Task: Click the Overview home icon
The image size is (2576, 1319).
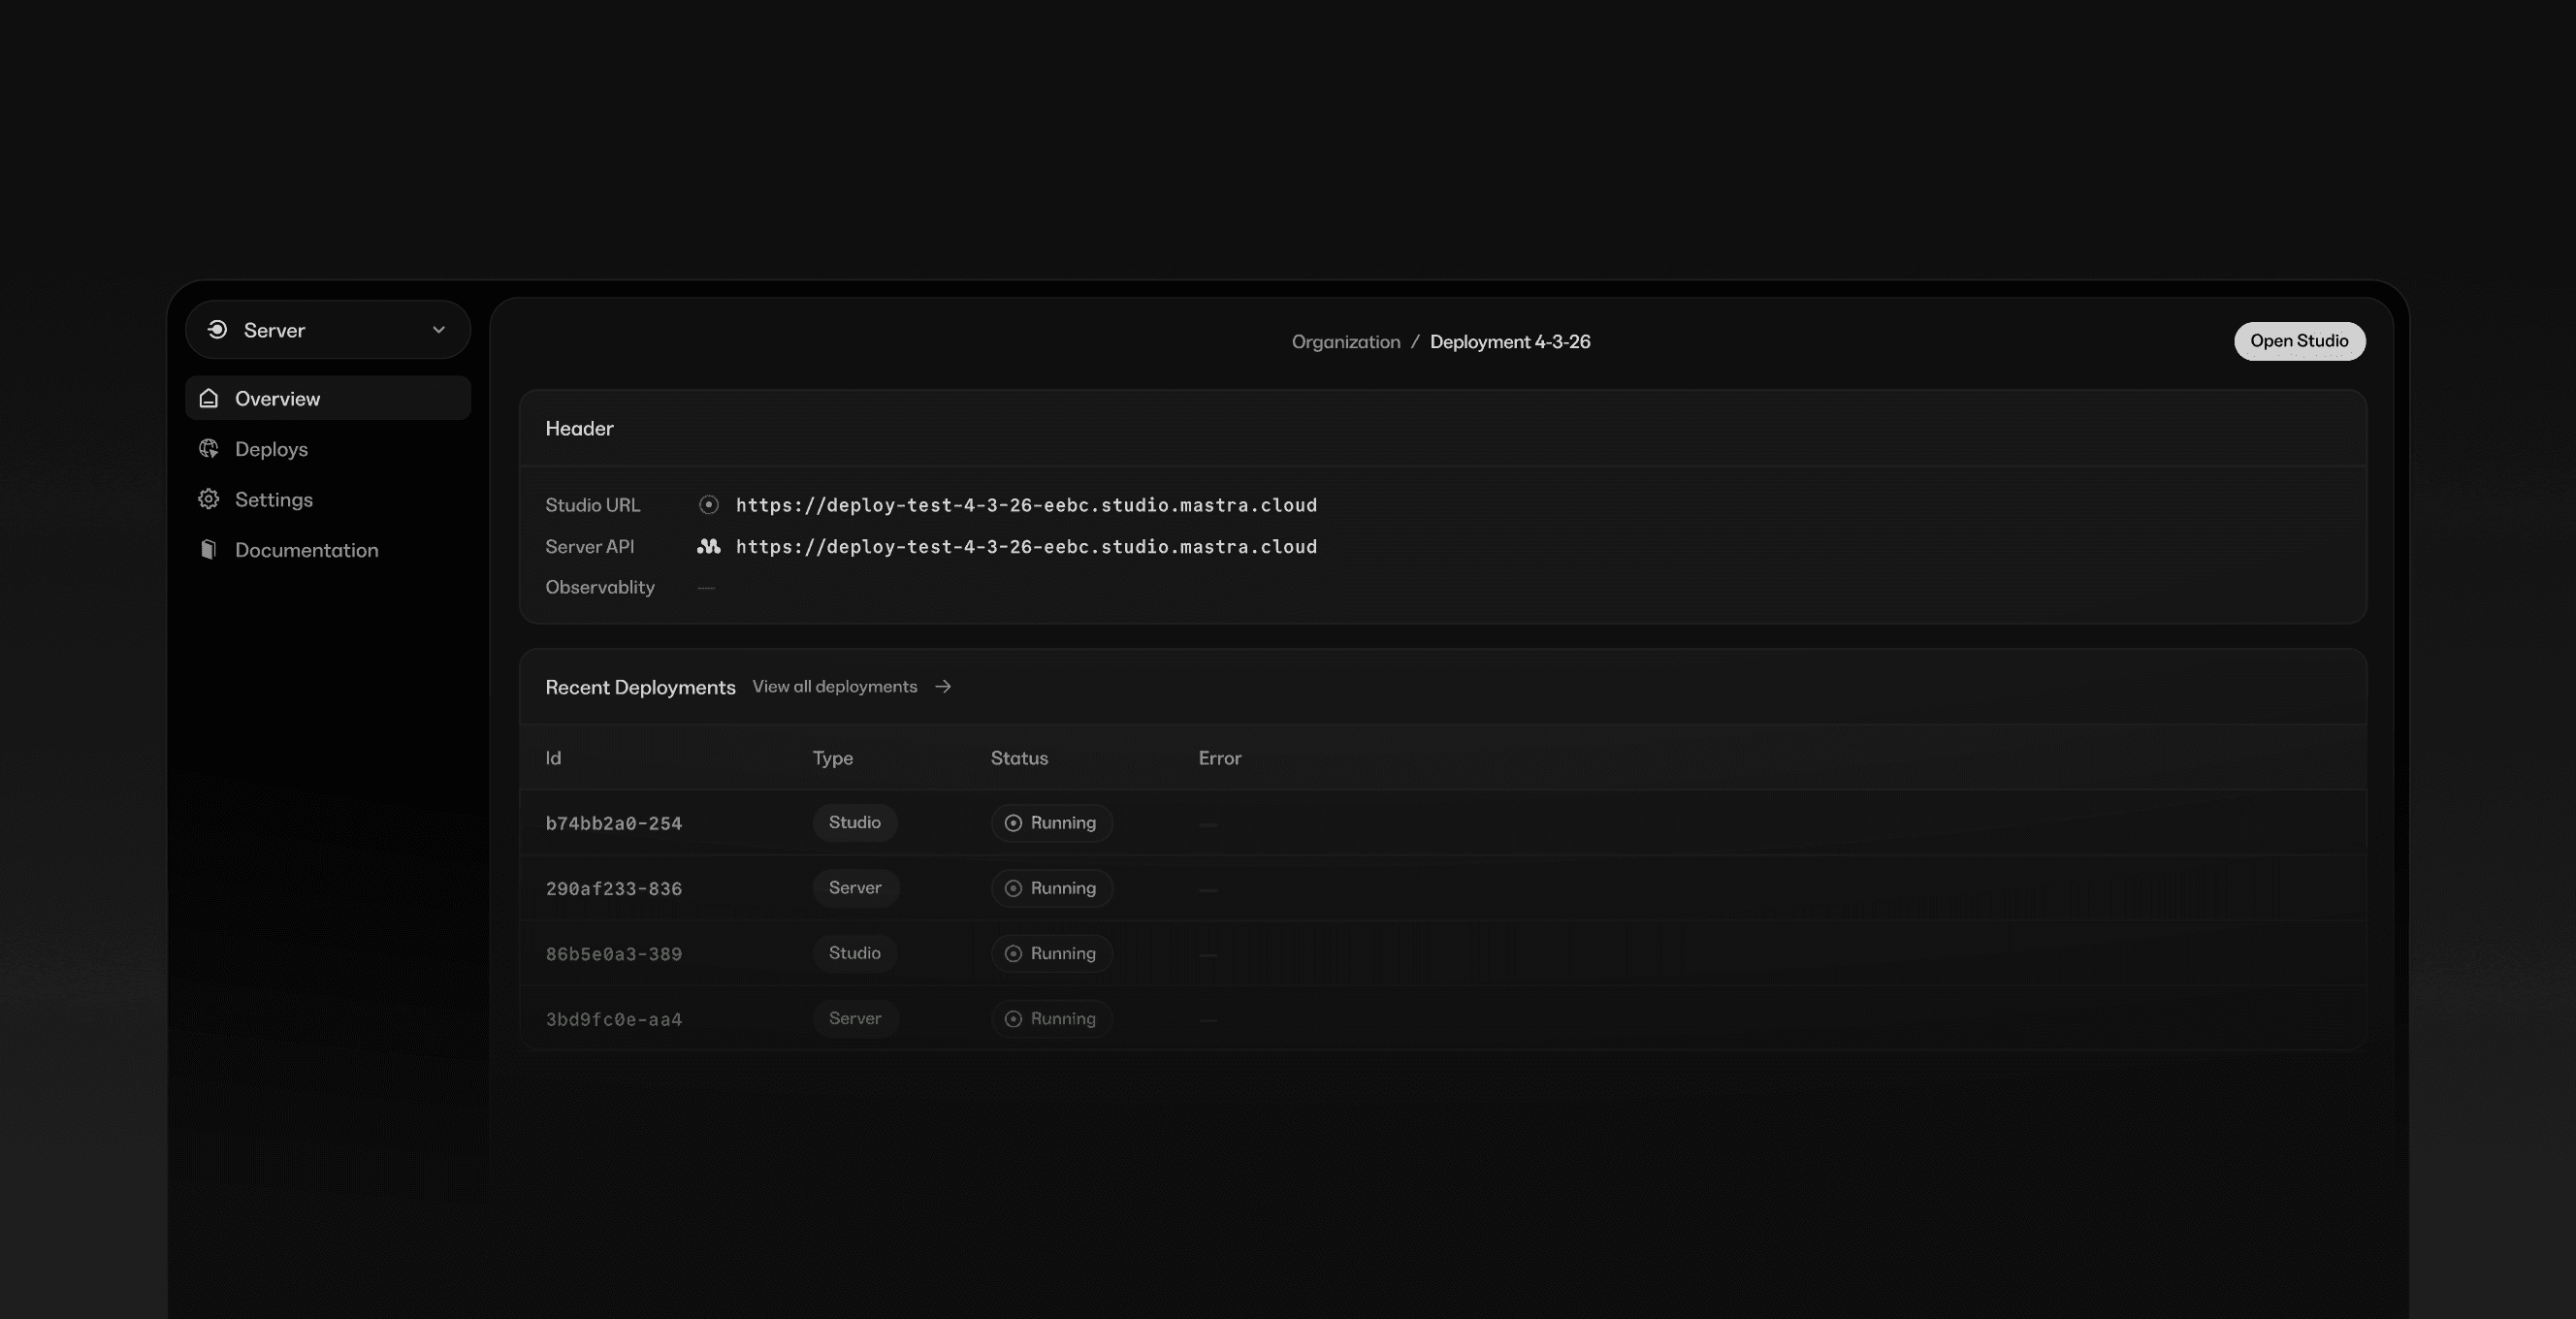Action: pos(209,398)
